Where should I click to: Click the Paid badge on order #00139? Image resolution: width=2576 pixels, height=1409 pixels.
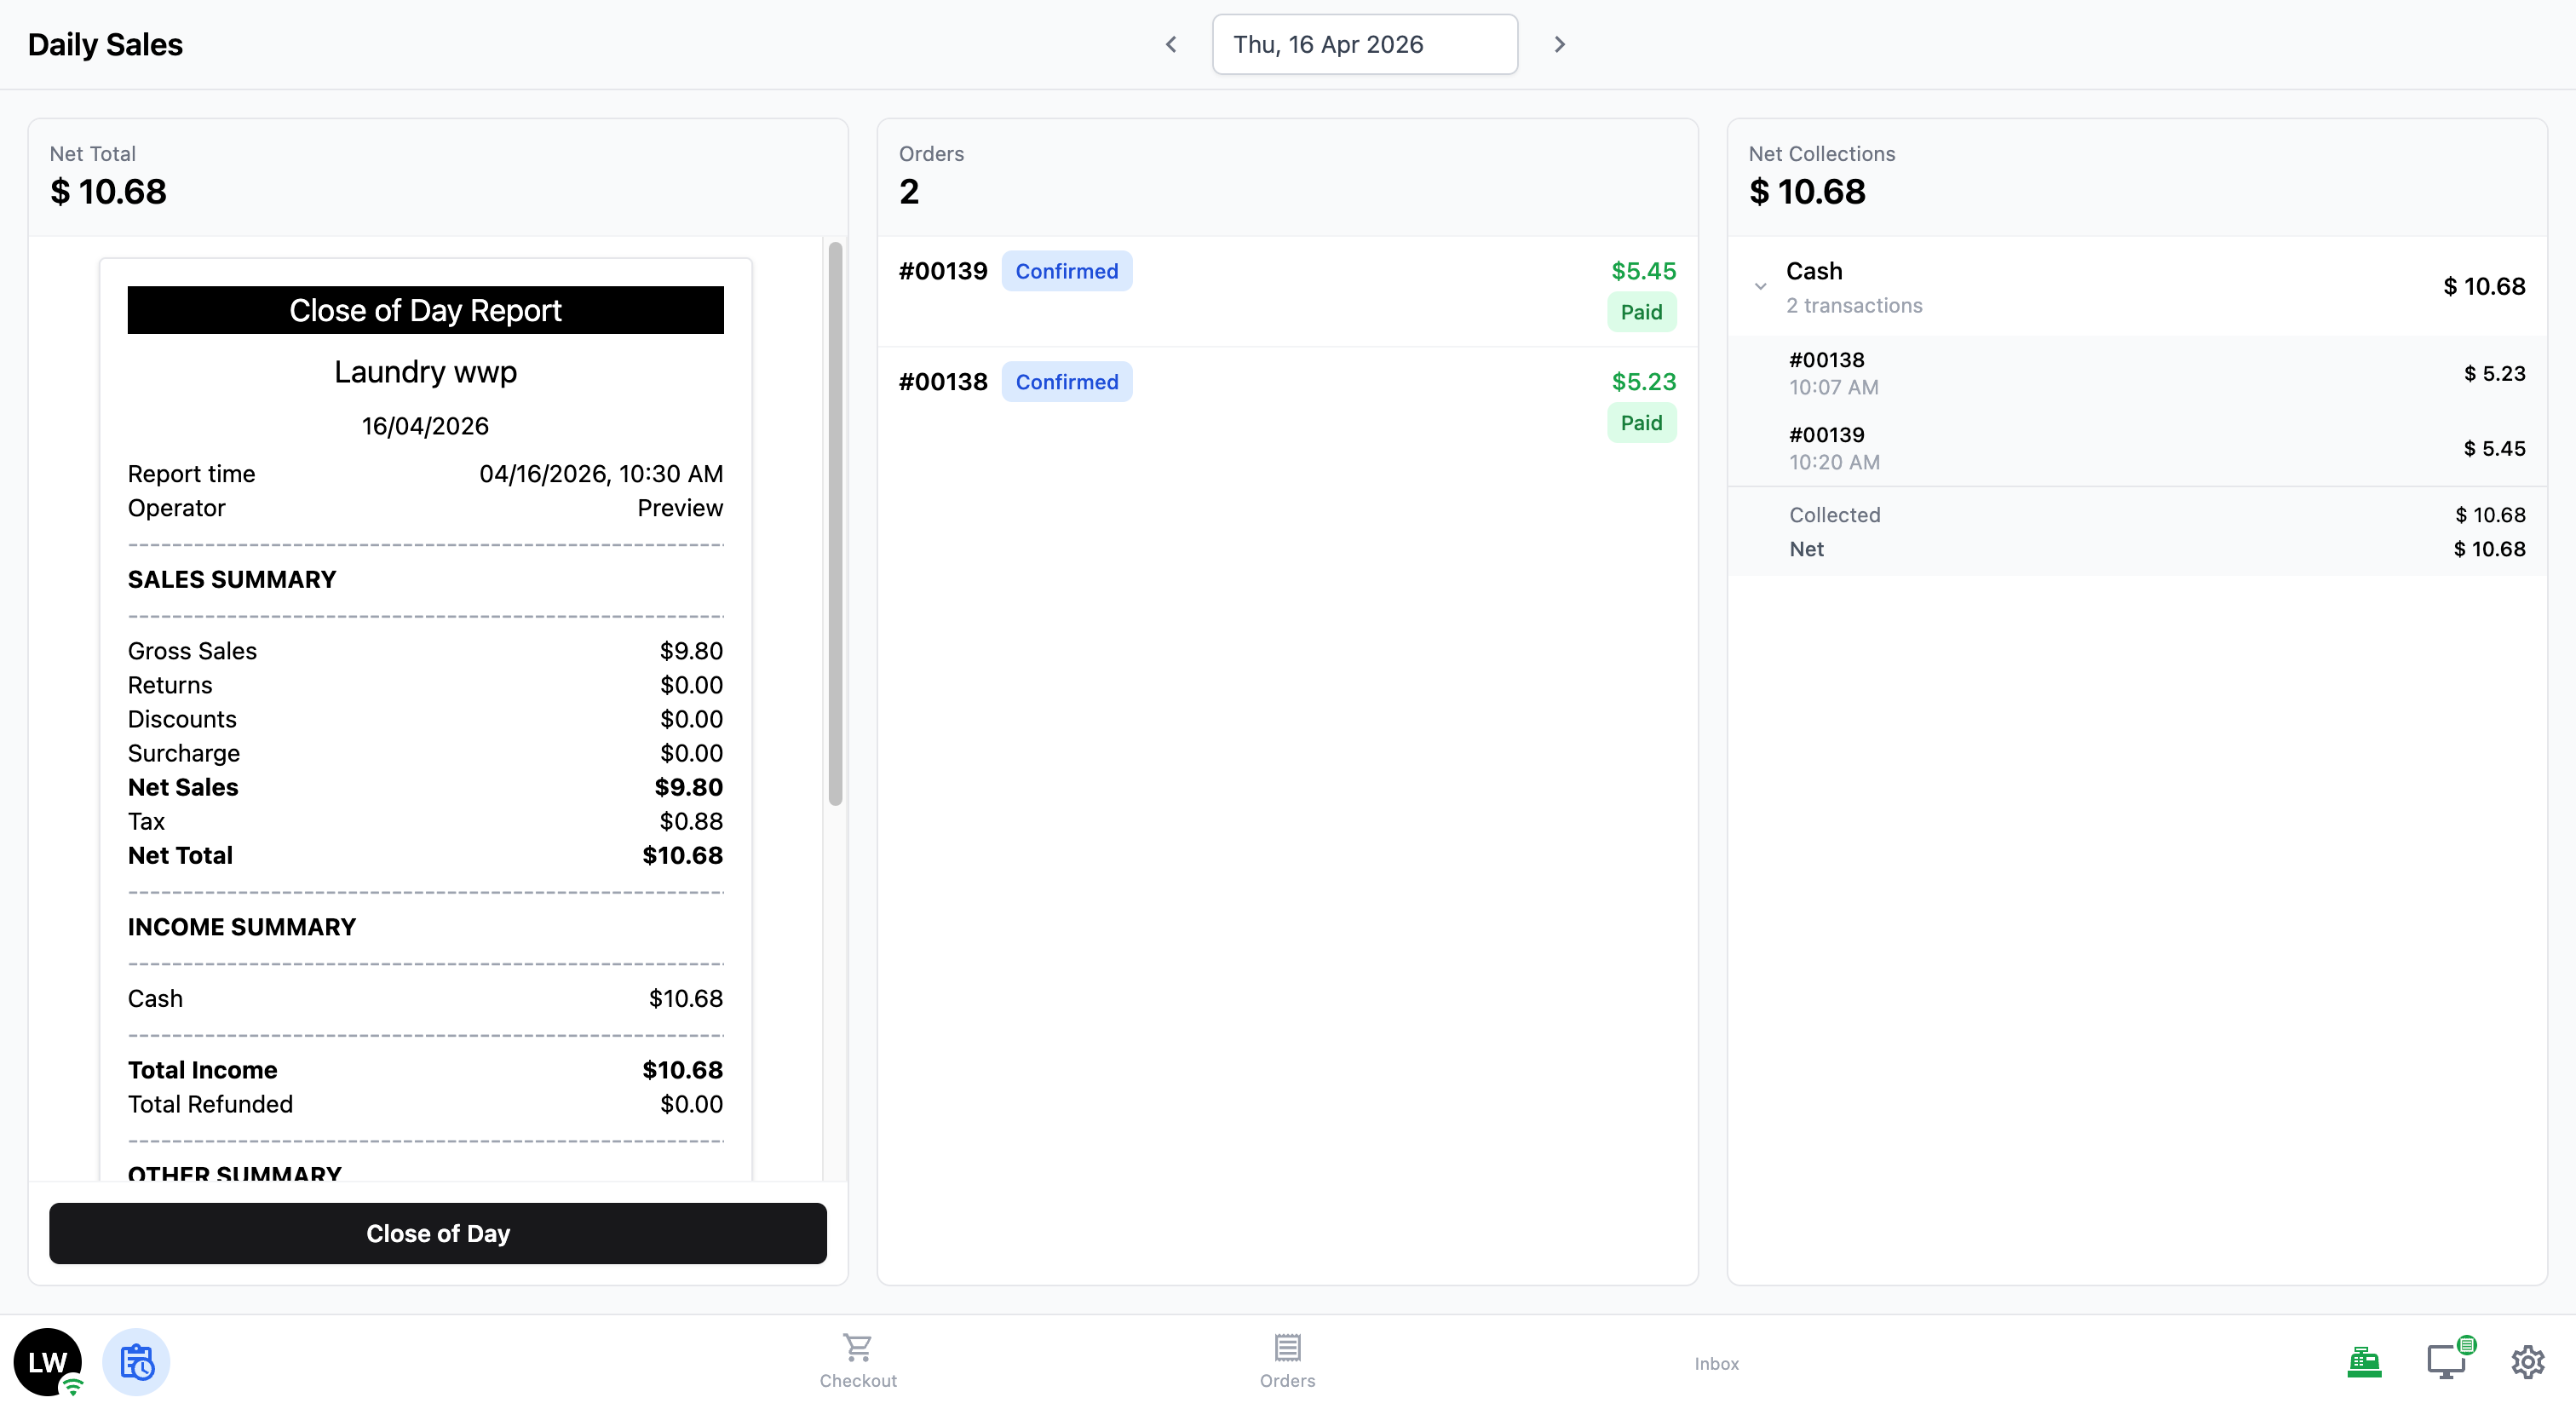(x=1641, y=312)
